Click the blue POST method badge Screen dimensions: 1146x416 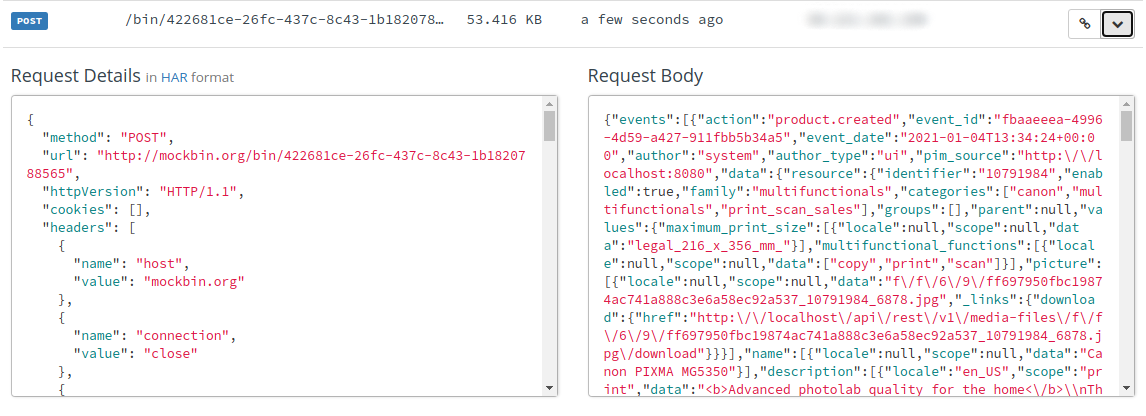click(x=29, y=20)
